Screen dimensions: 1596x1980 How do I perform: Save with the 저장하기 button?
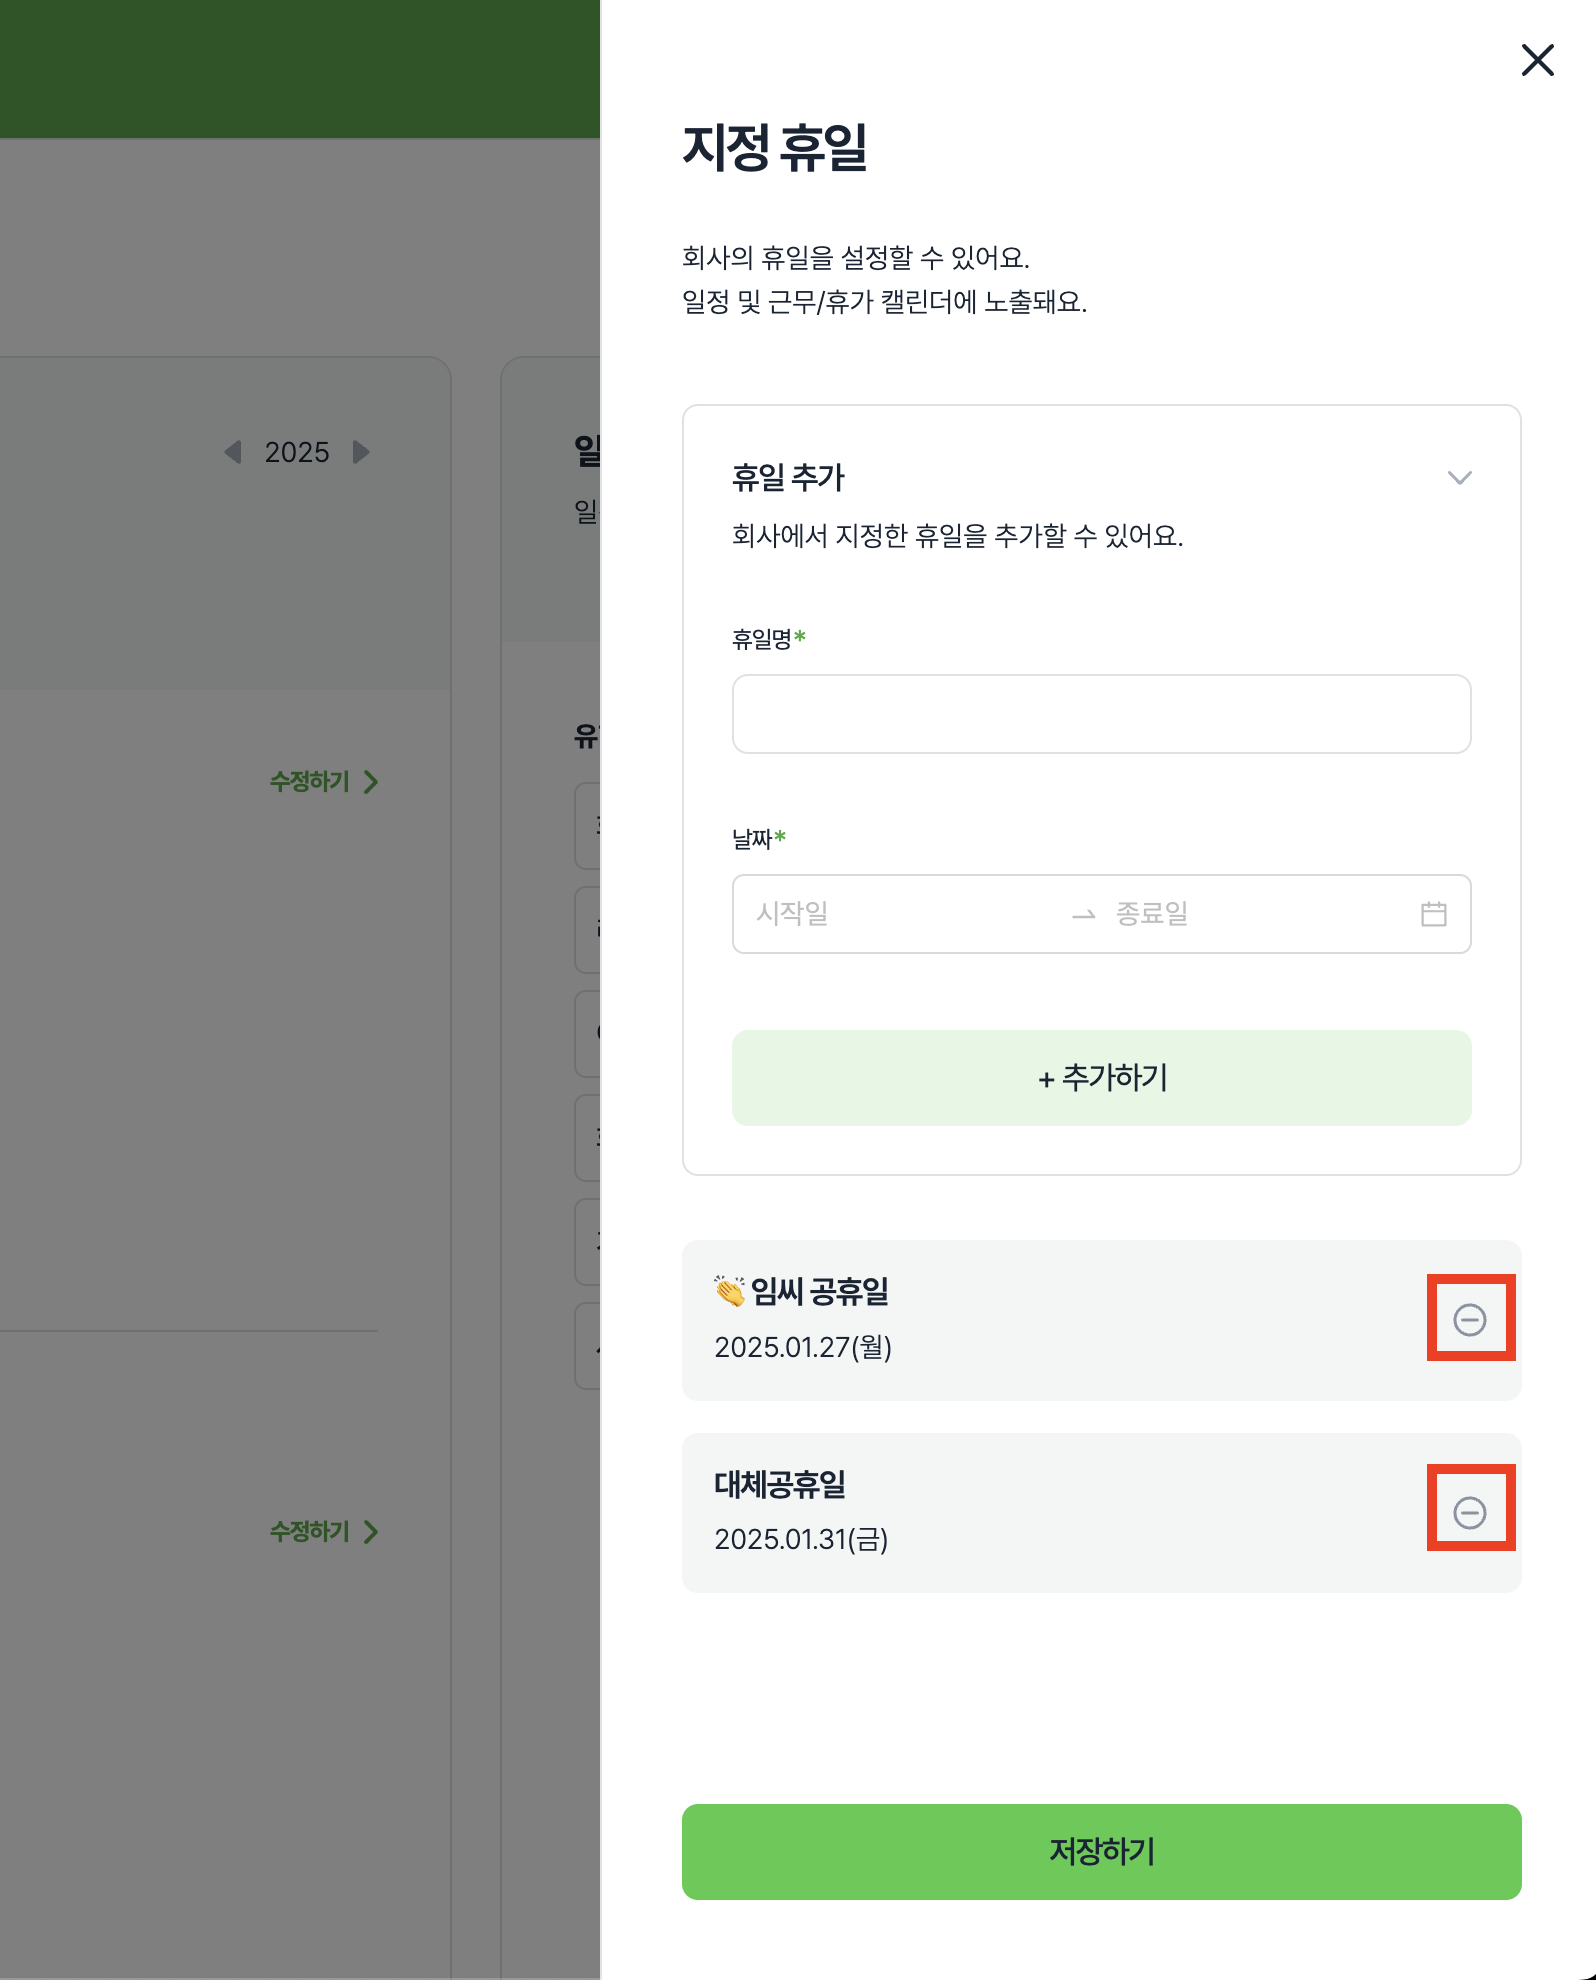point(1101,1852)
